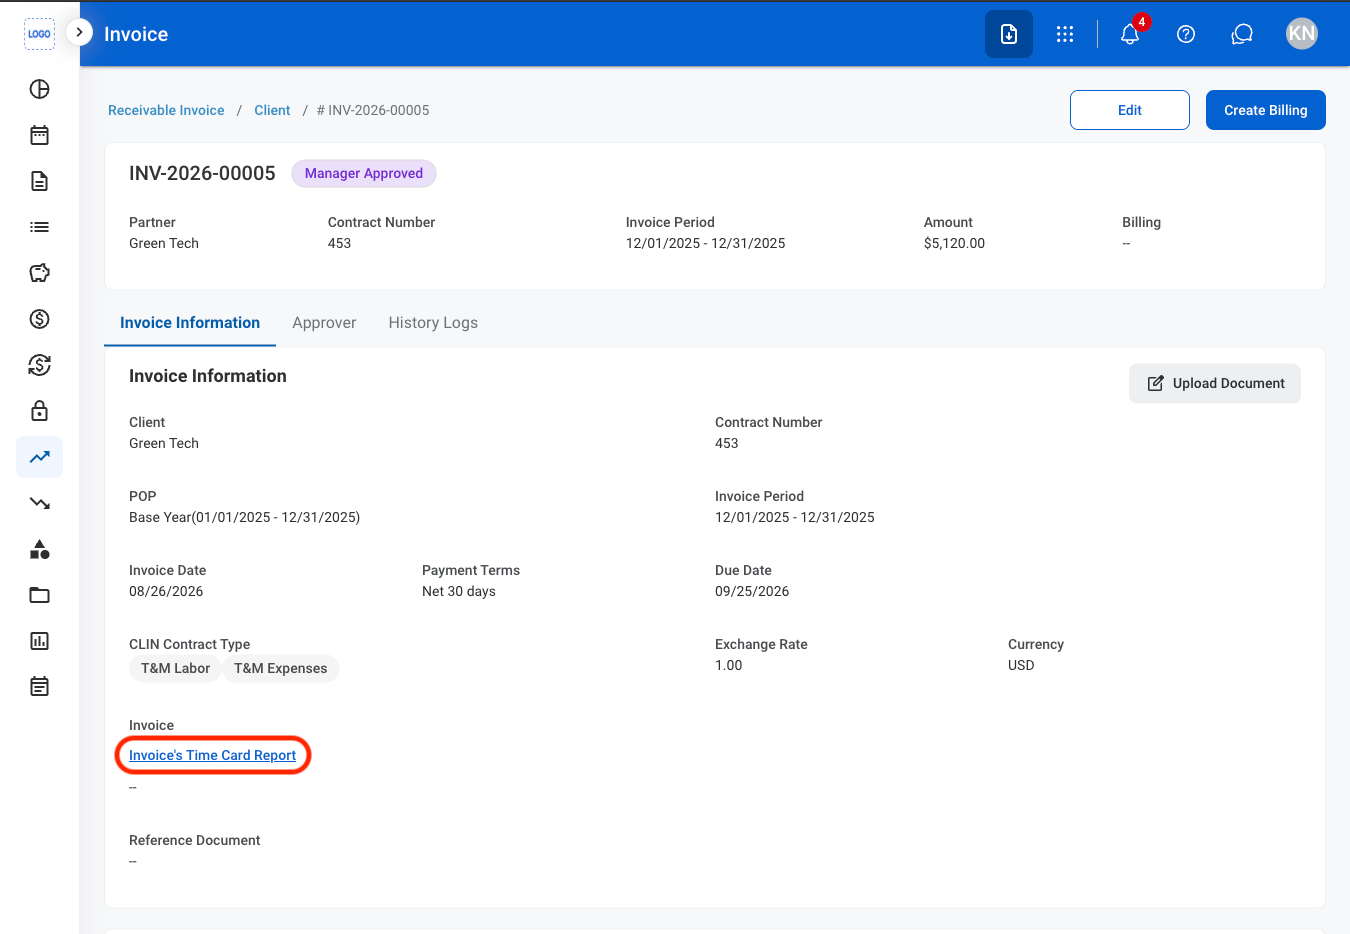The height and width of the screenshot is (934, 1350).
Task: Open the calendar icon in the sidebar
Action: pyautogui.click(x=40, y=135)
